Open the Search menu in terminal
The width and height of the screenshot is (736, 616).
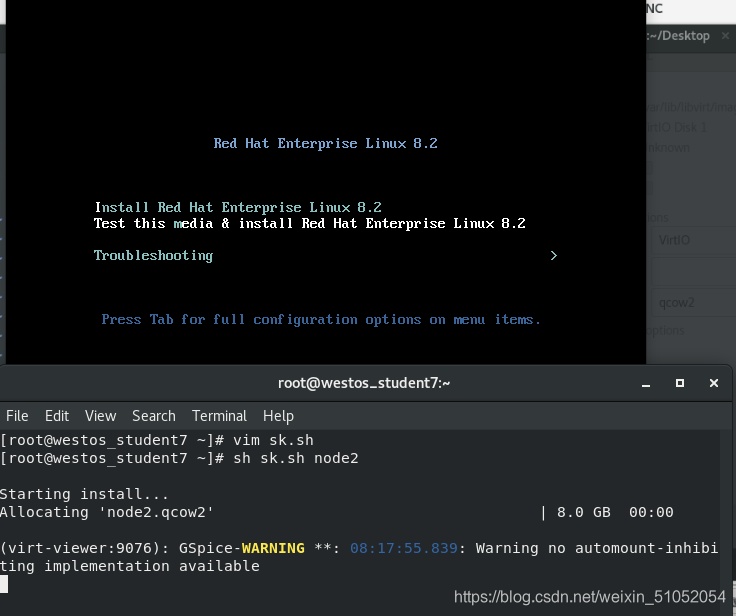(153, 416)
